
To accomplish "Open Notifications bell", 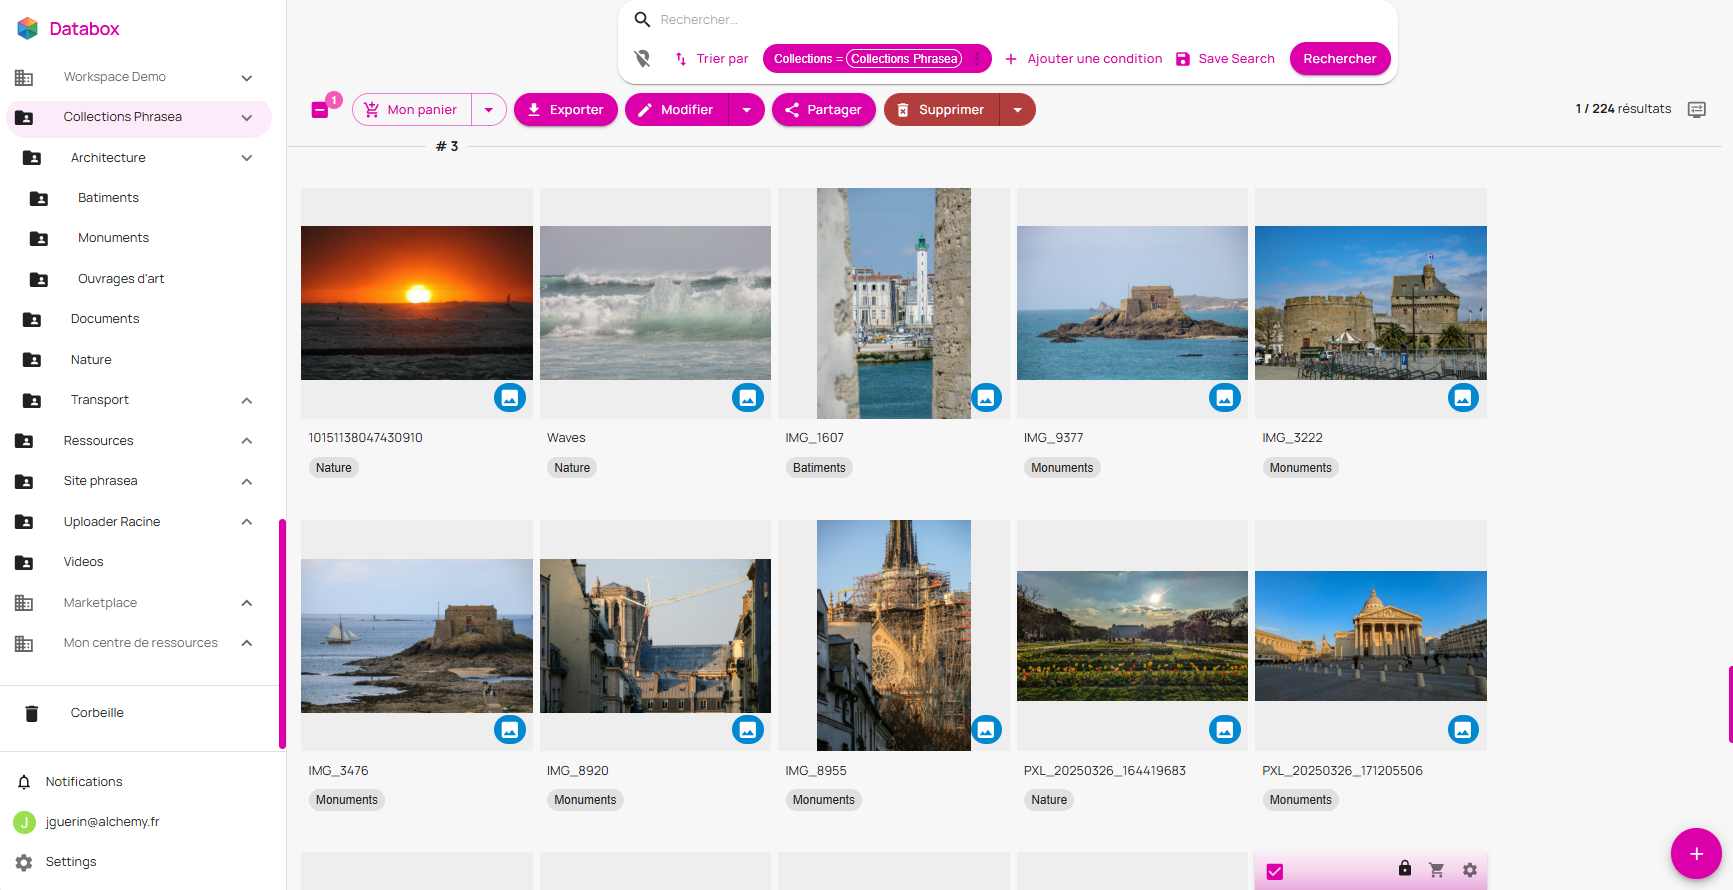I will pyautogui.click(x=24, y=782).
